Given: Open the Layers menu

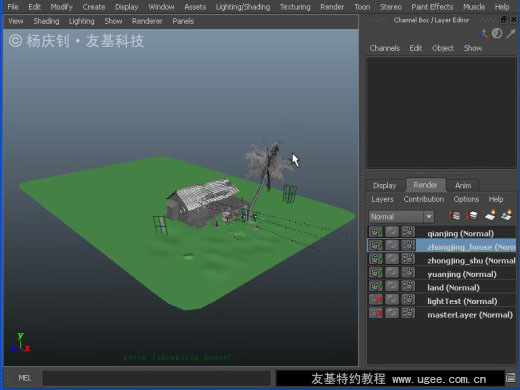Looking at the screenshot, I should click(382, 199).
